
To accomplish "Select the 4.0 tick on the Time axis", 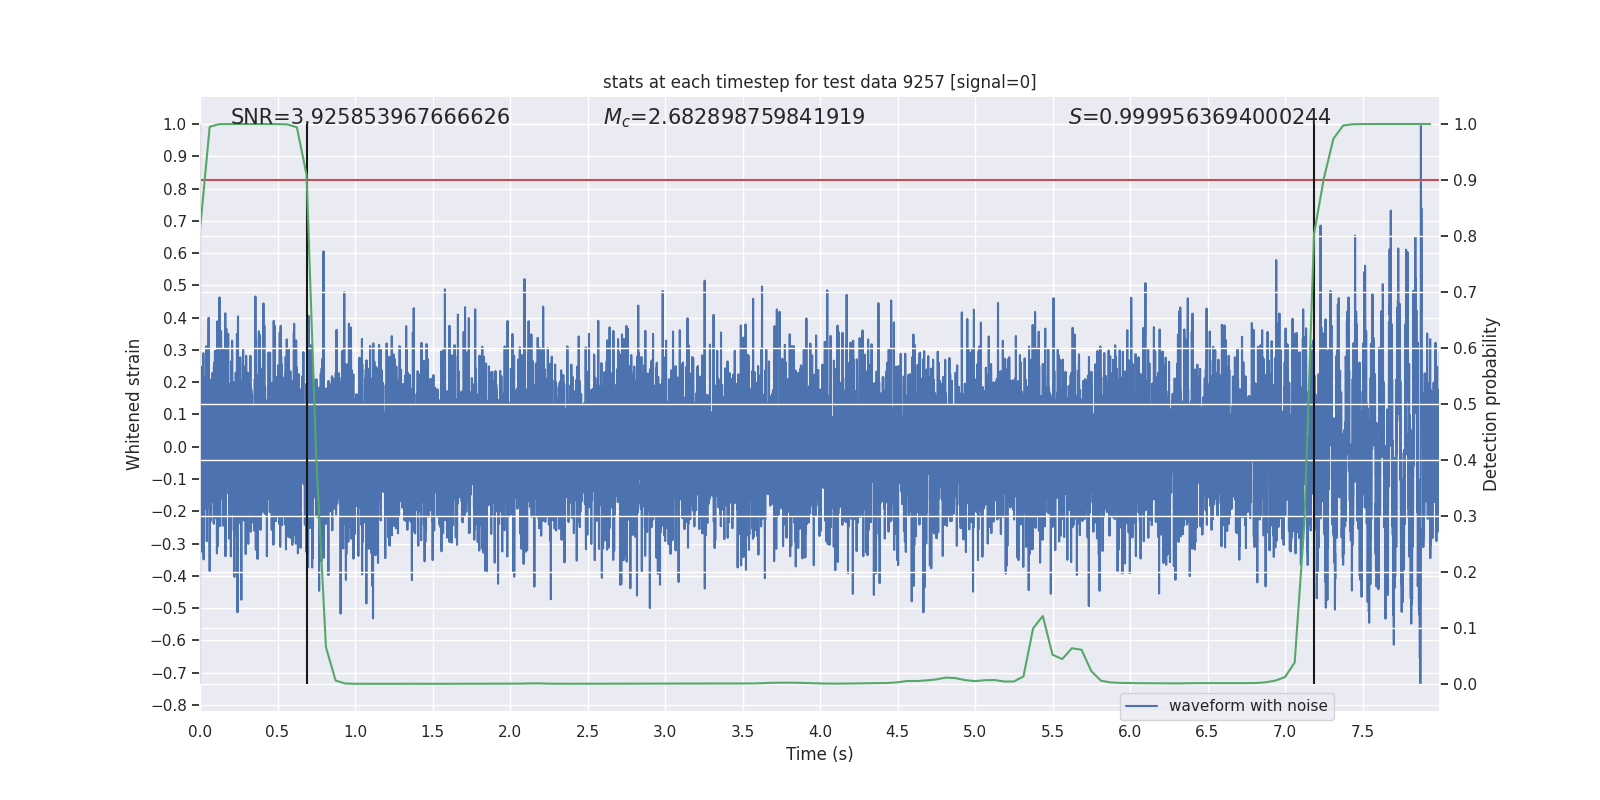I will click(x=820, y=731).
